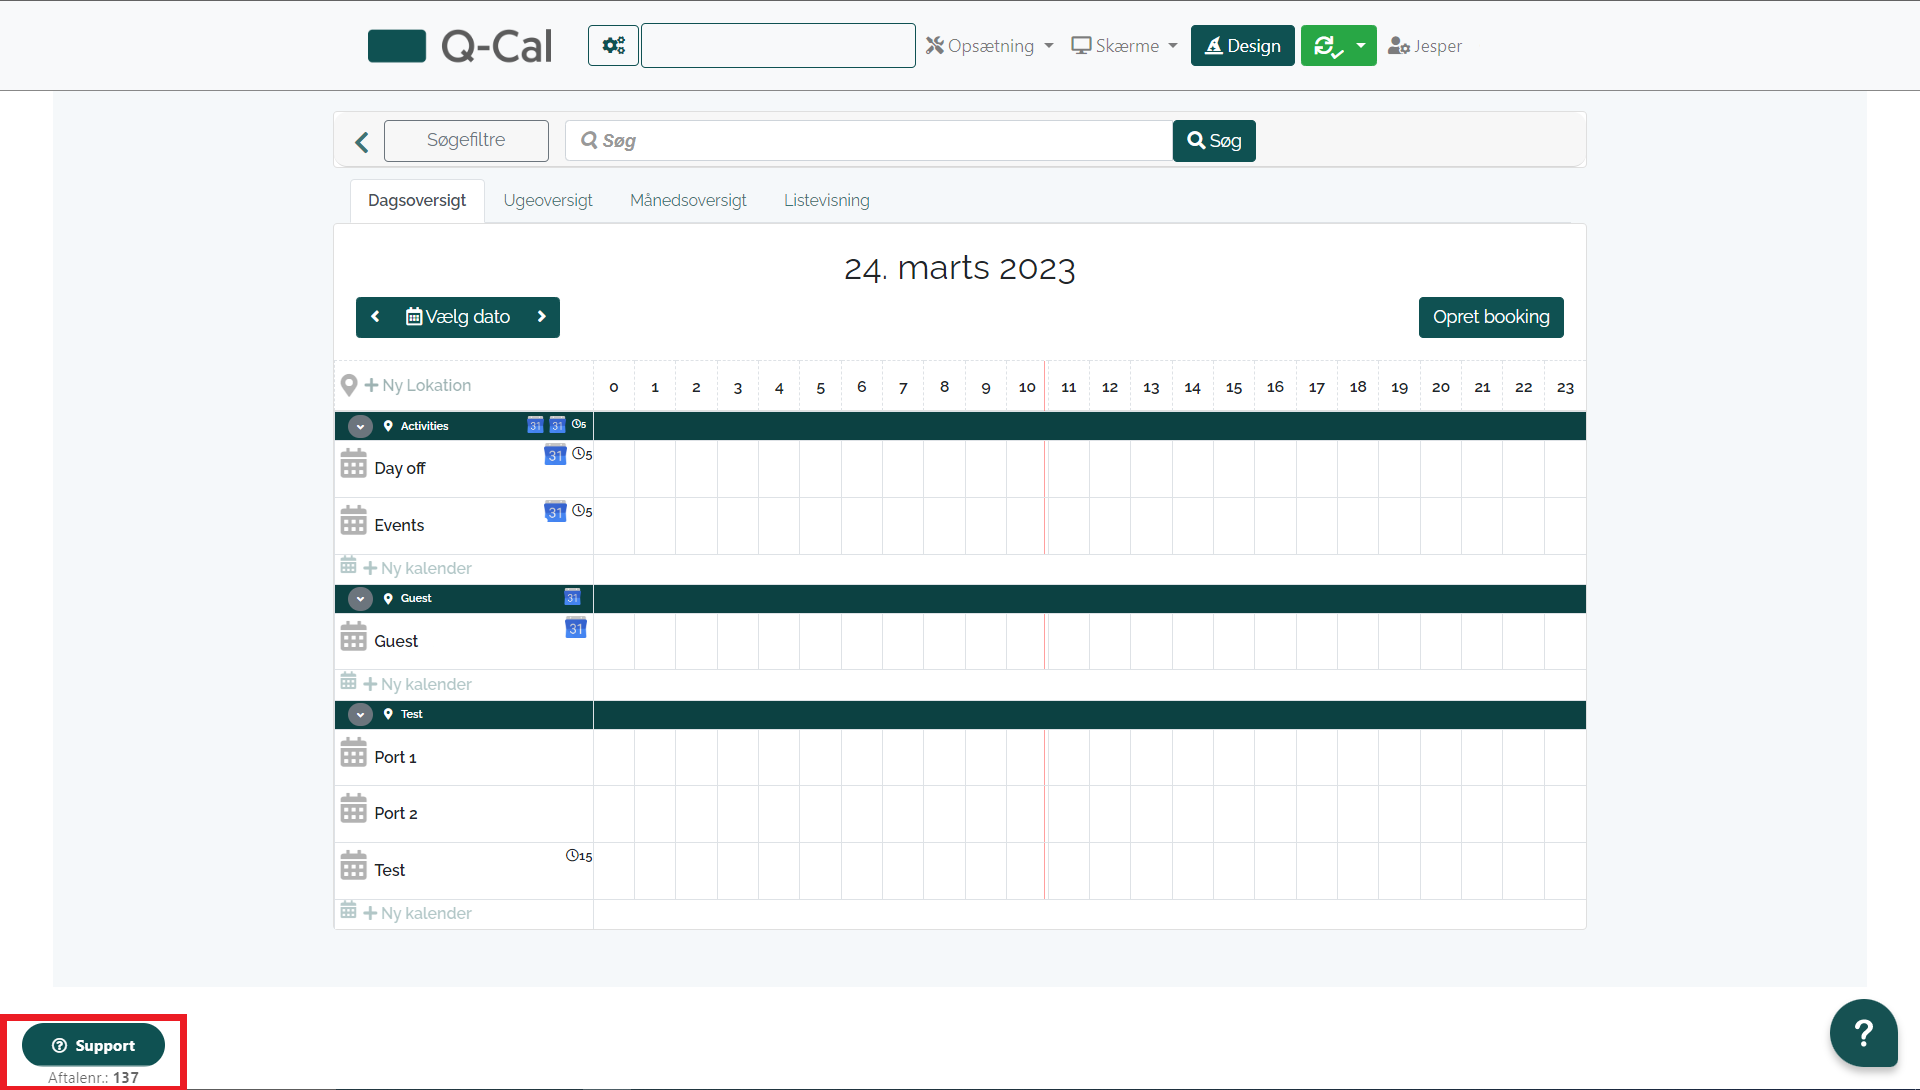Click the Aftalenr.: 137 label
Screen dimensions: 1920x1090
click(x=93, y=1077)
